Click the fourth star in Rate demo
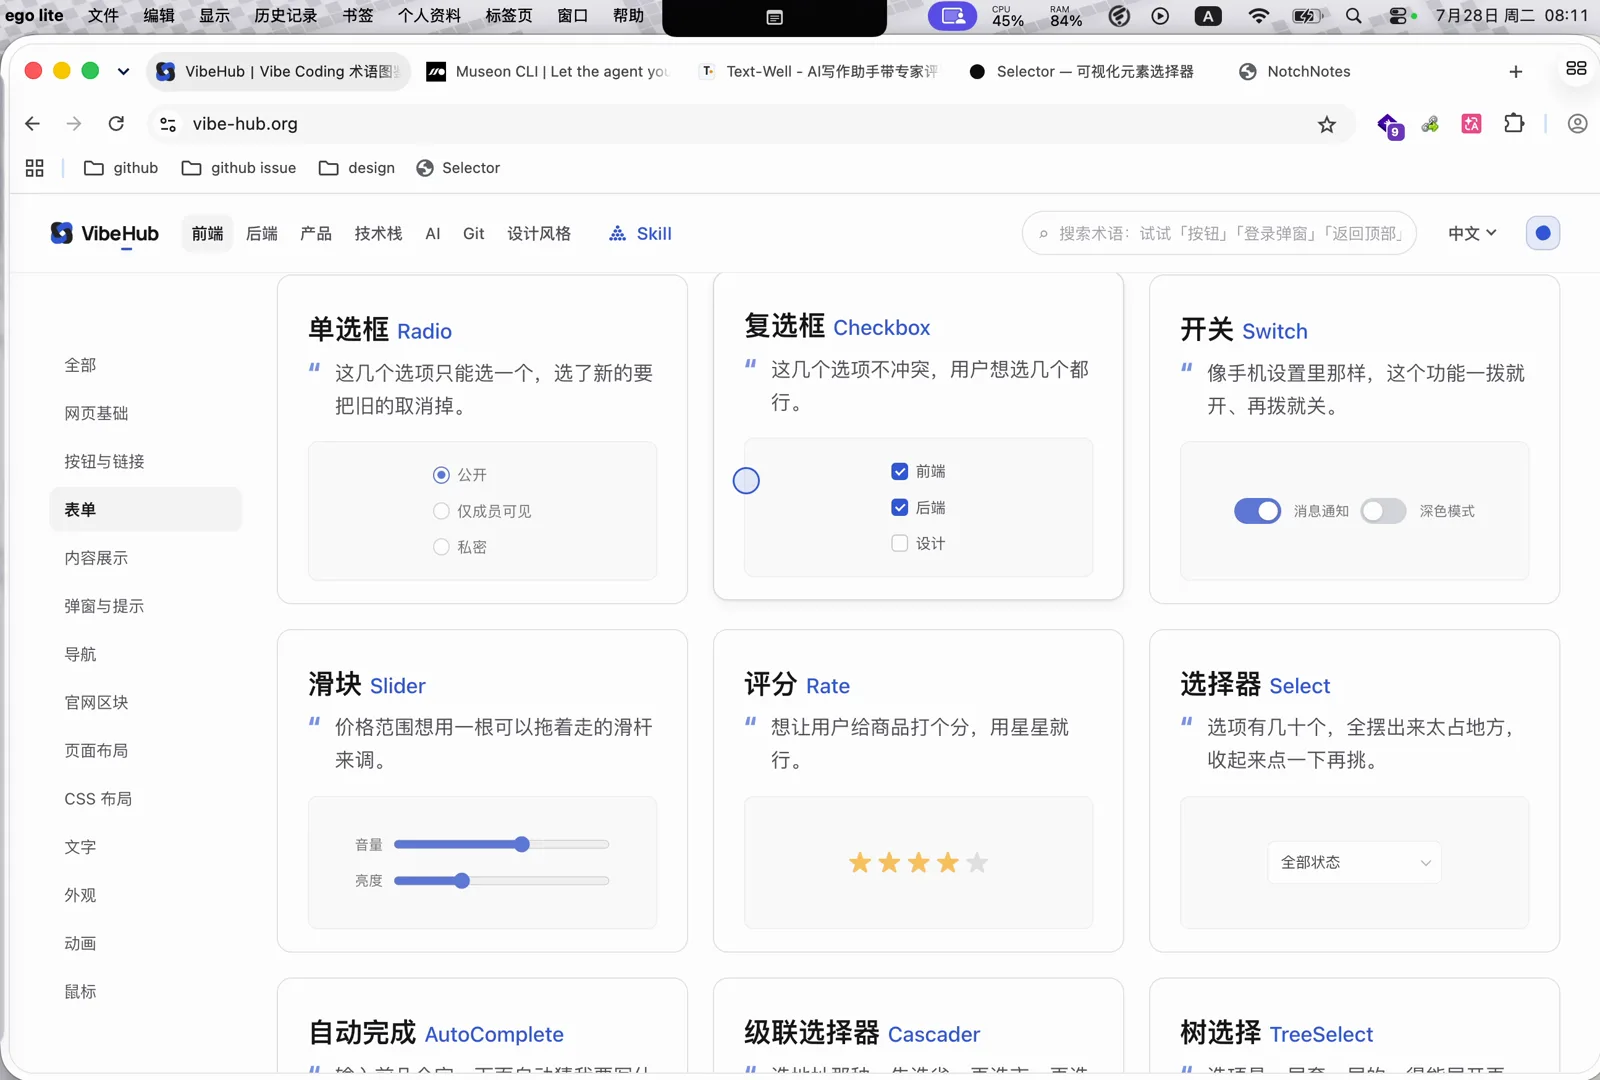Viewport: 1600px width, 1080px height. [948, 862]
